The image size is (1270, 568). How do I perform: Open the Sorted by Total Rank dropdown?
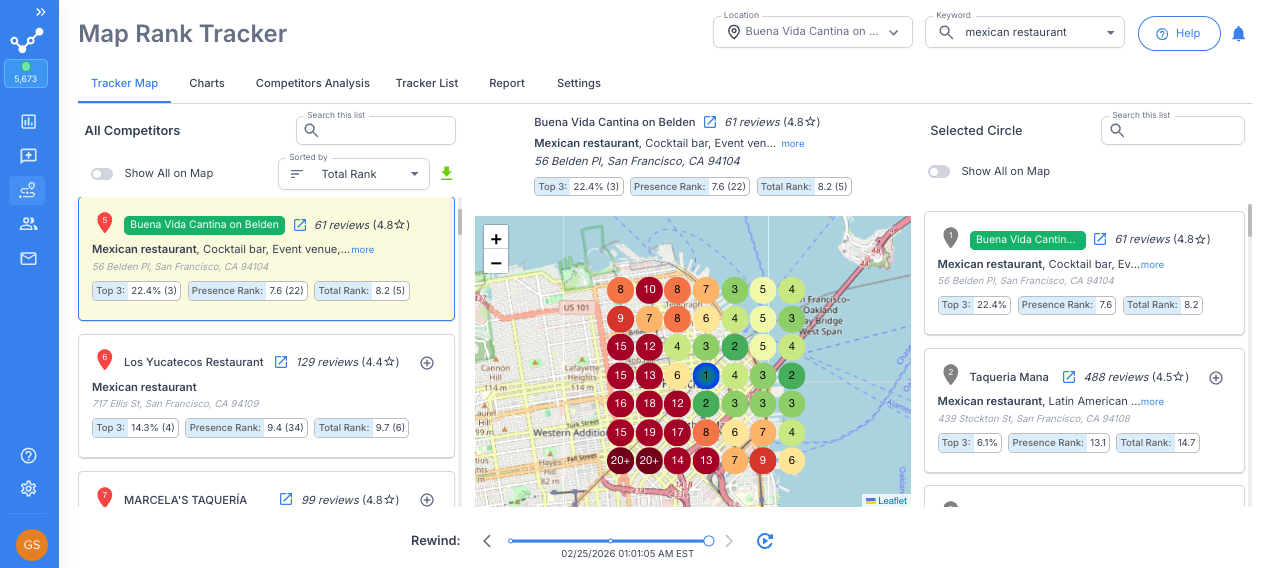354,174
